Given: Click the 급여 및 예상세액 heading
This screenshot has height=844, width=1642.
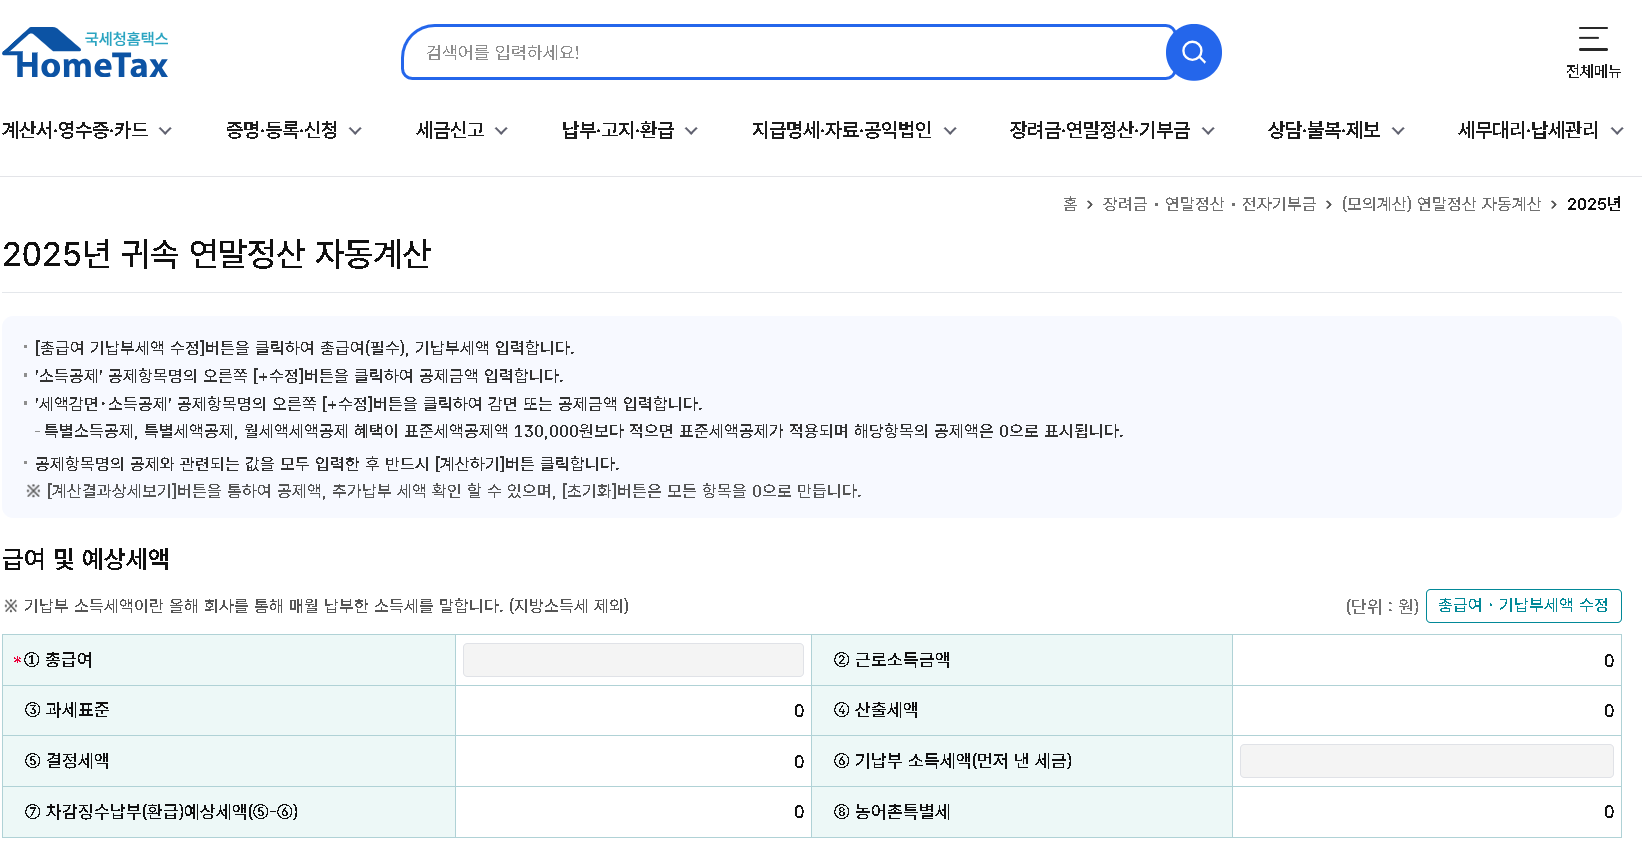Looking at the screenshot, I should pos(86,559).
